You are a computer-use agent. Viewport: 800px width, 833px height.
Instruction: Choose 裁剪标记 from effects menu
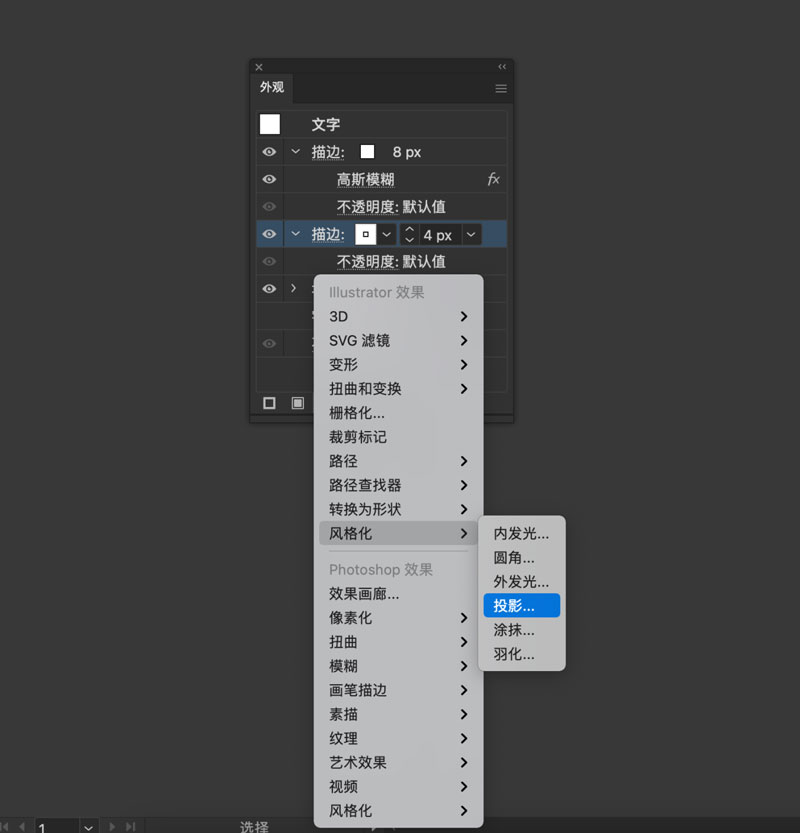398,437
